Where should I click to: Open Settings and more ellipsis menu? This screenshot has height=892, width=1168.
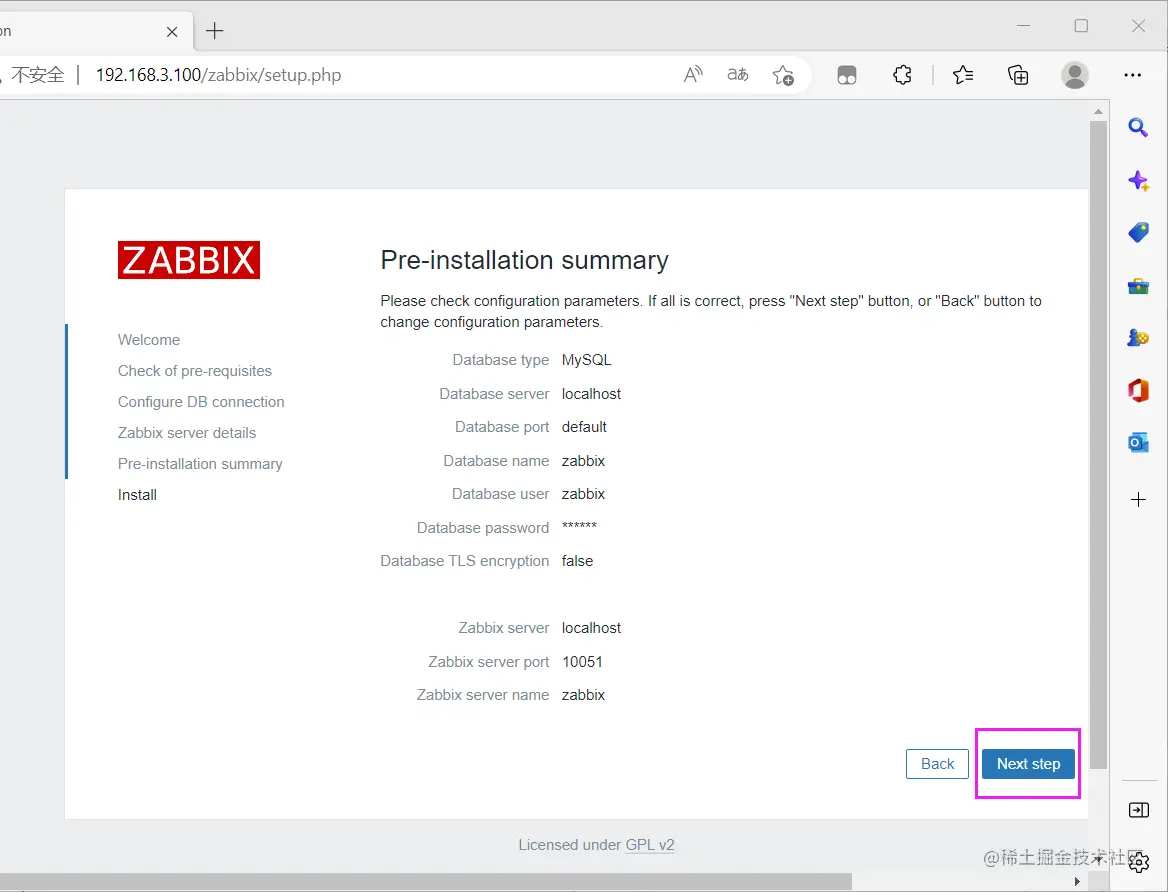(1132, 75)
